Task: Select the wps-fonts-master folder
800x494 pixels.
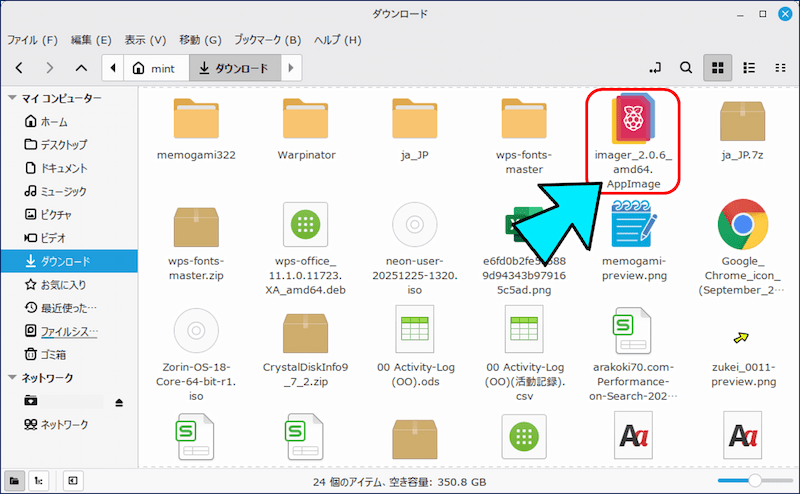Action: [x=524, y=136]
